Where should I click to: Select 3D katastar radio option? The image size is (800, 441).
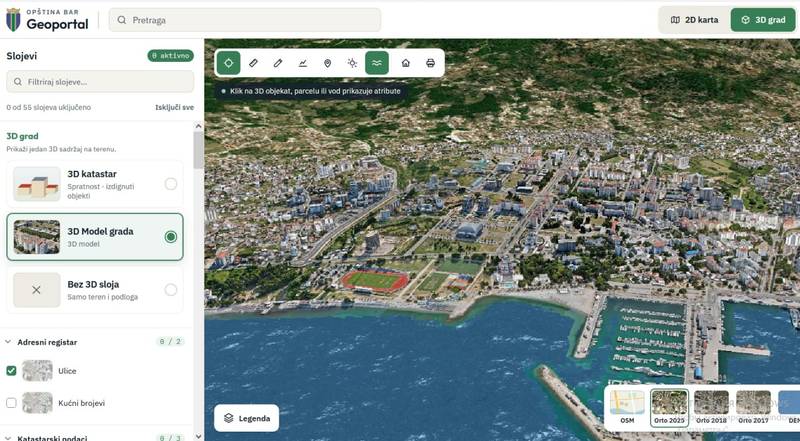(171, 184)
